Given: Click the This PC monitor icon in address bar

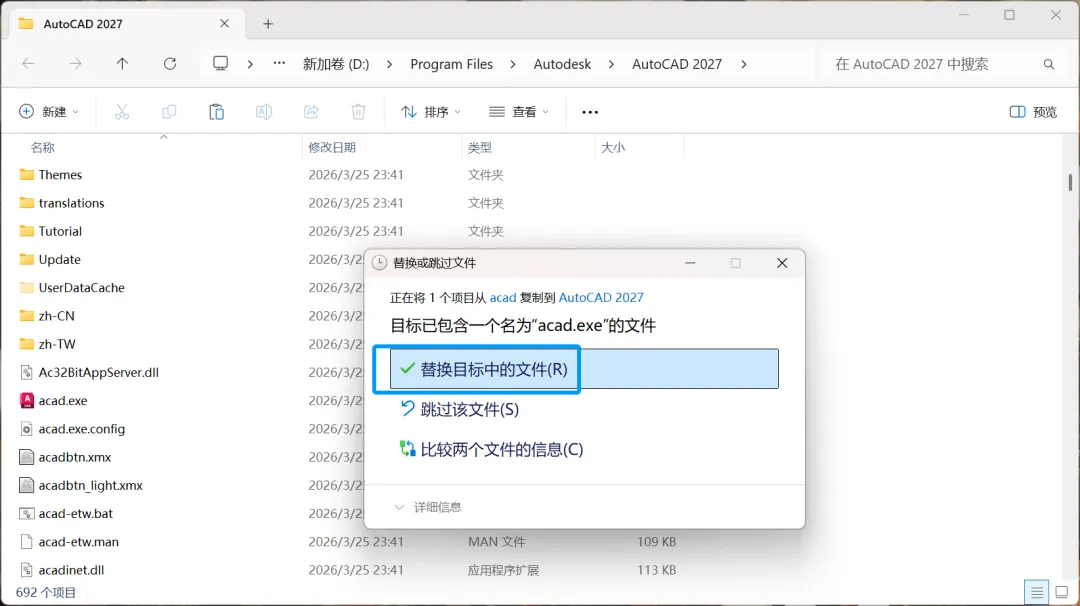Looking at the screenshot, I should [220, 64].
